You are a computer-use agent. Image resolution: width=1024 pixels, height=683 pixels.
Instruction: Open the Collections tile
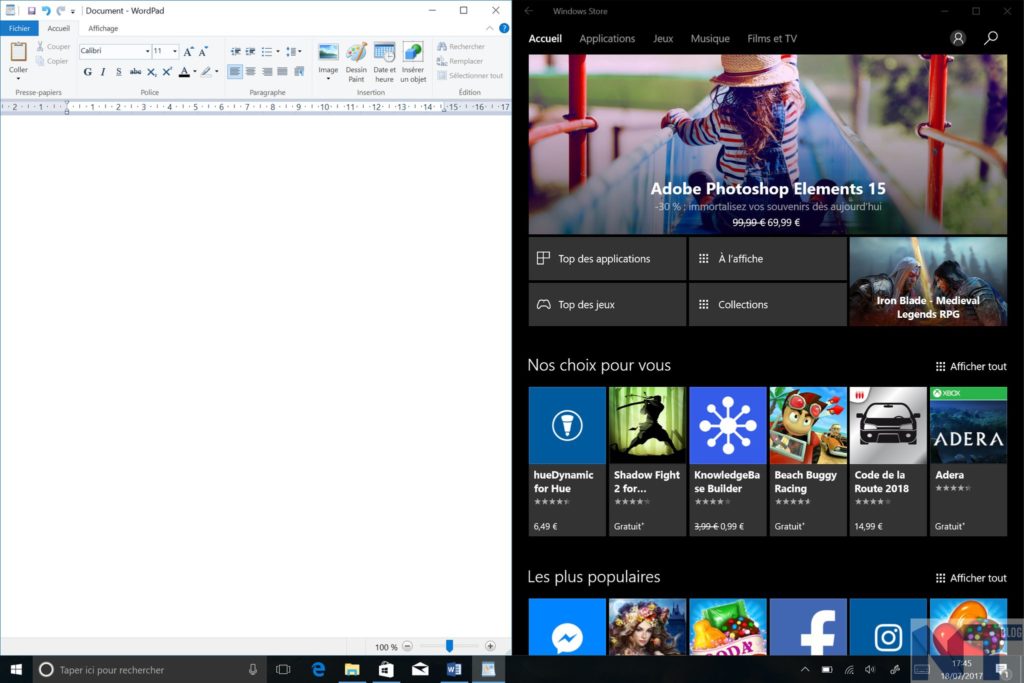(x=767, y=304)
